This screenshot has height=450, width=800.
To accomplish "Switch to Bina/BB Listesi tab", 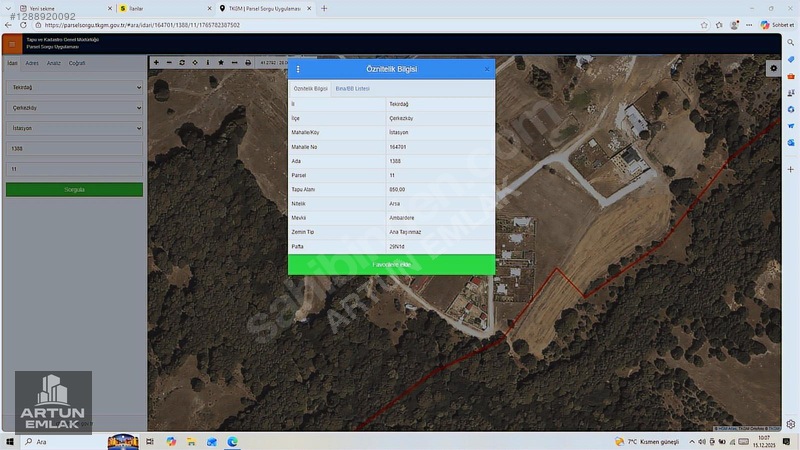I will click(353, 88).
